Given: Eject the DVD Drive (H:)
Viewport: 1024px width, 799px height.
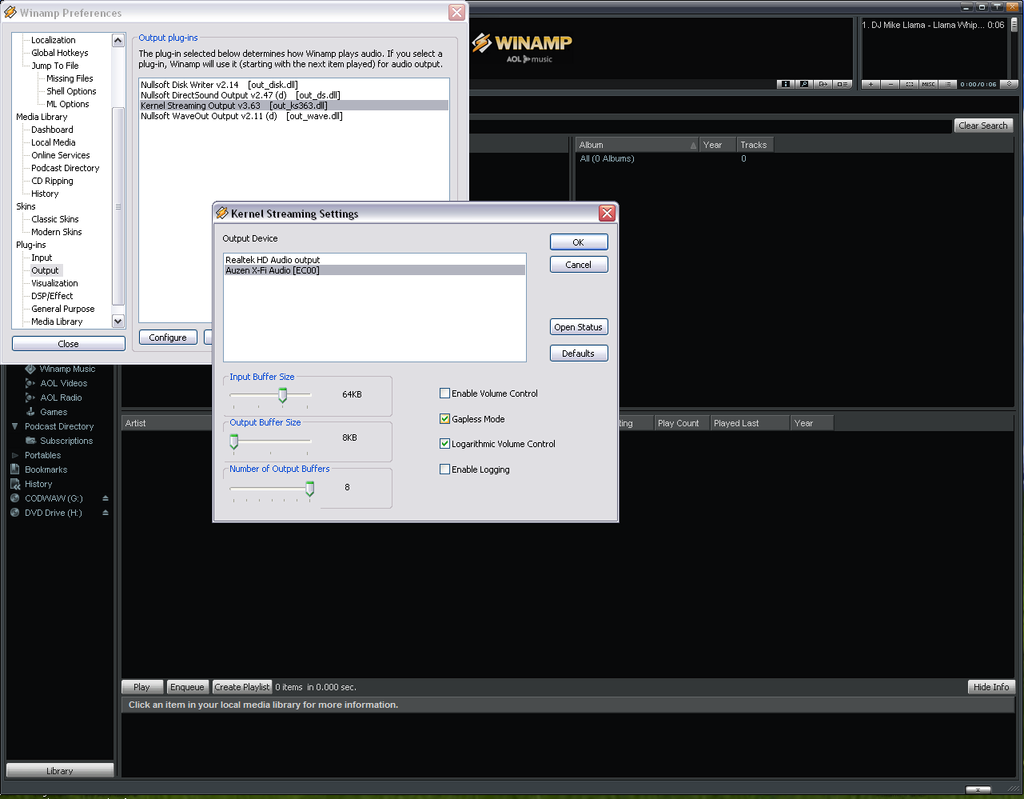Looking at the screenshot, I should pos(105,513).
